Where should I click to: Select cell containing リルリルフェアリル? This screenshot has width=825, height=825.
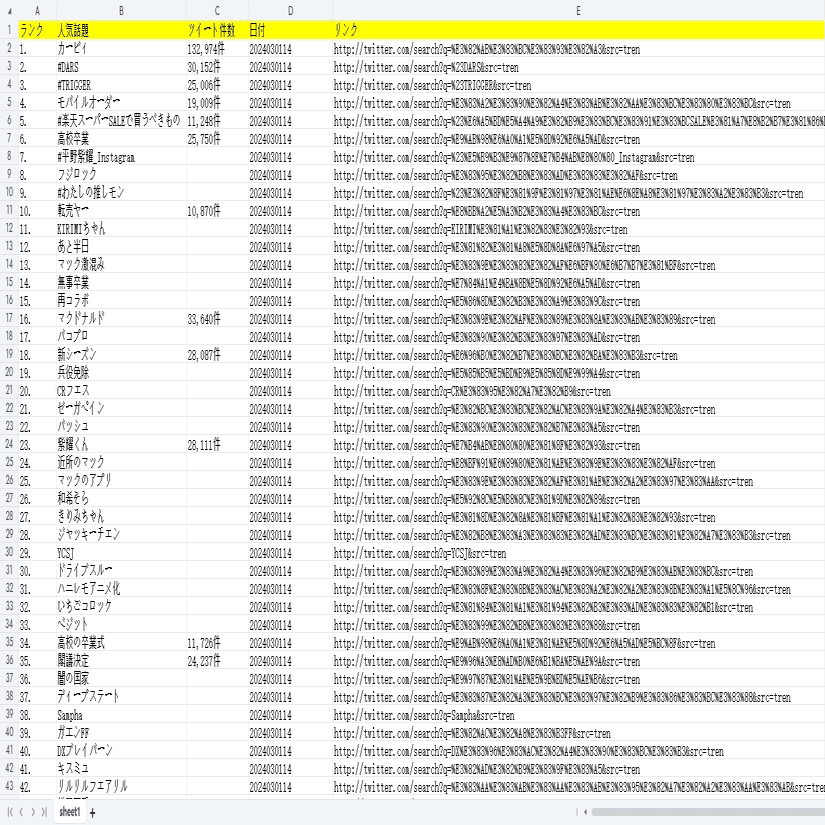coord(121,786)
